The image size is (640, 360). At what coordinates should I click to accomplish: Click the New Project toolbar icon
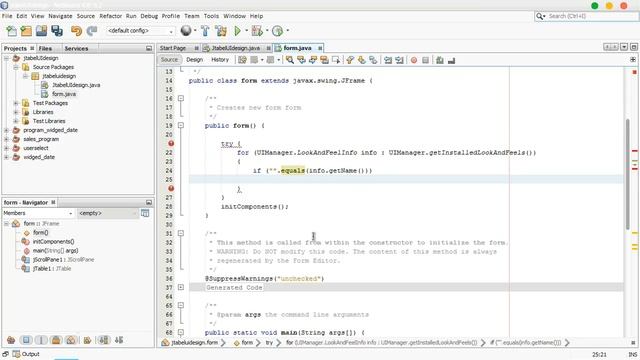click(26, 31)
